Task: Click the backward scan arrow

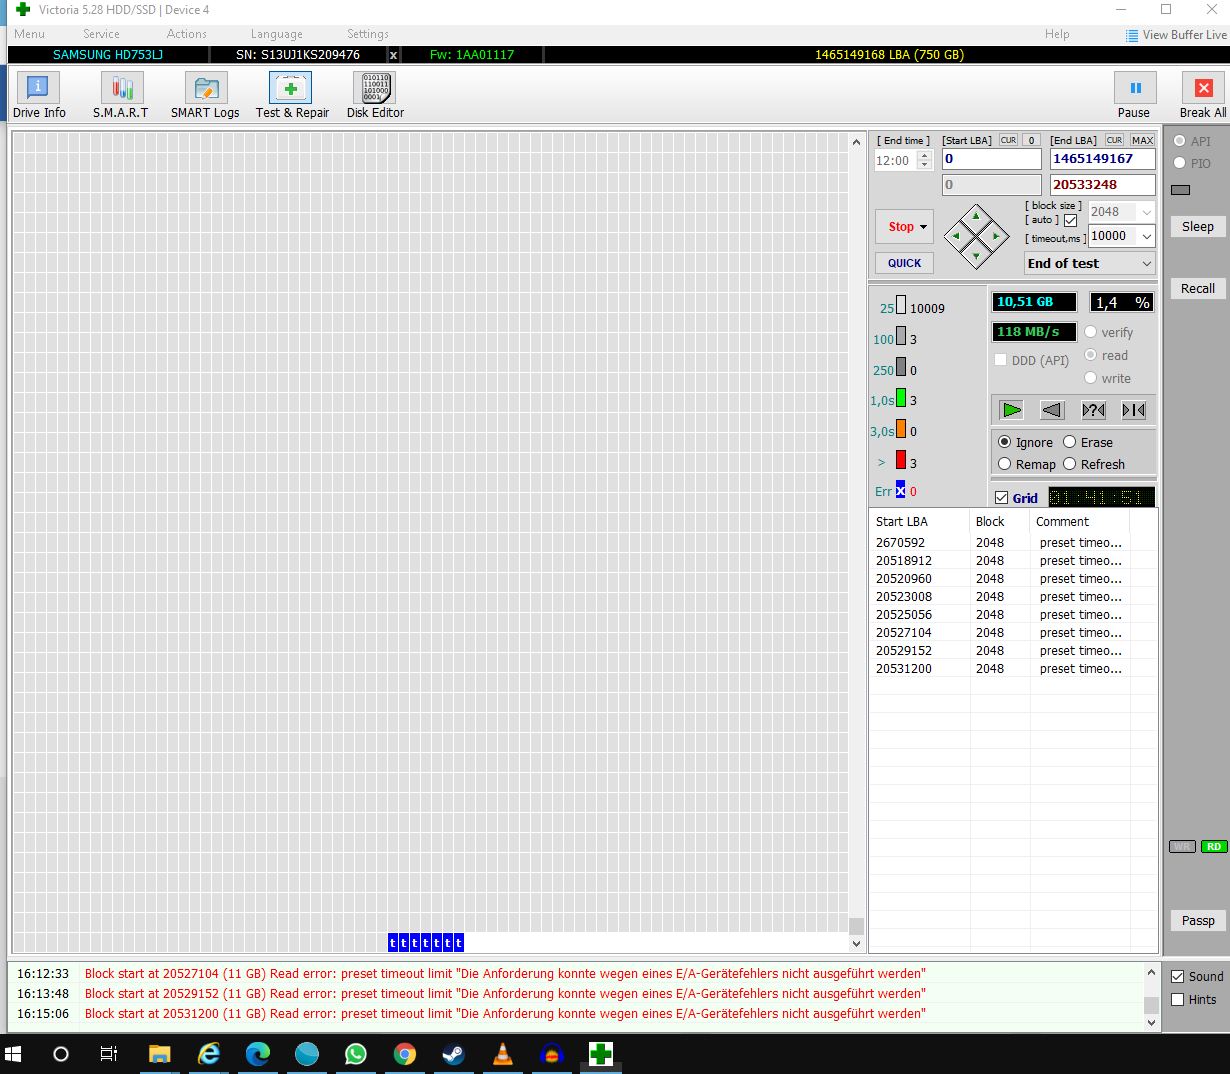Action: [x=1052, y=410]
